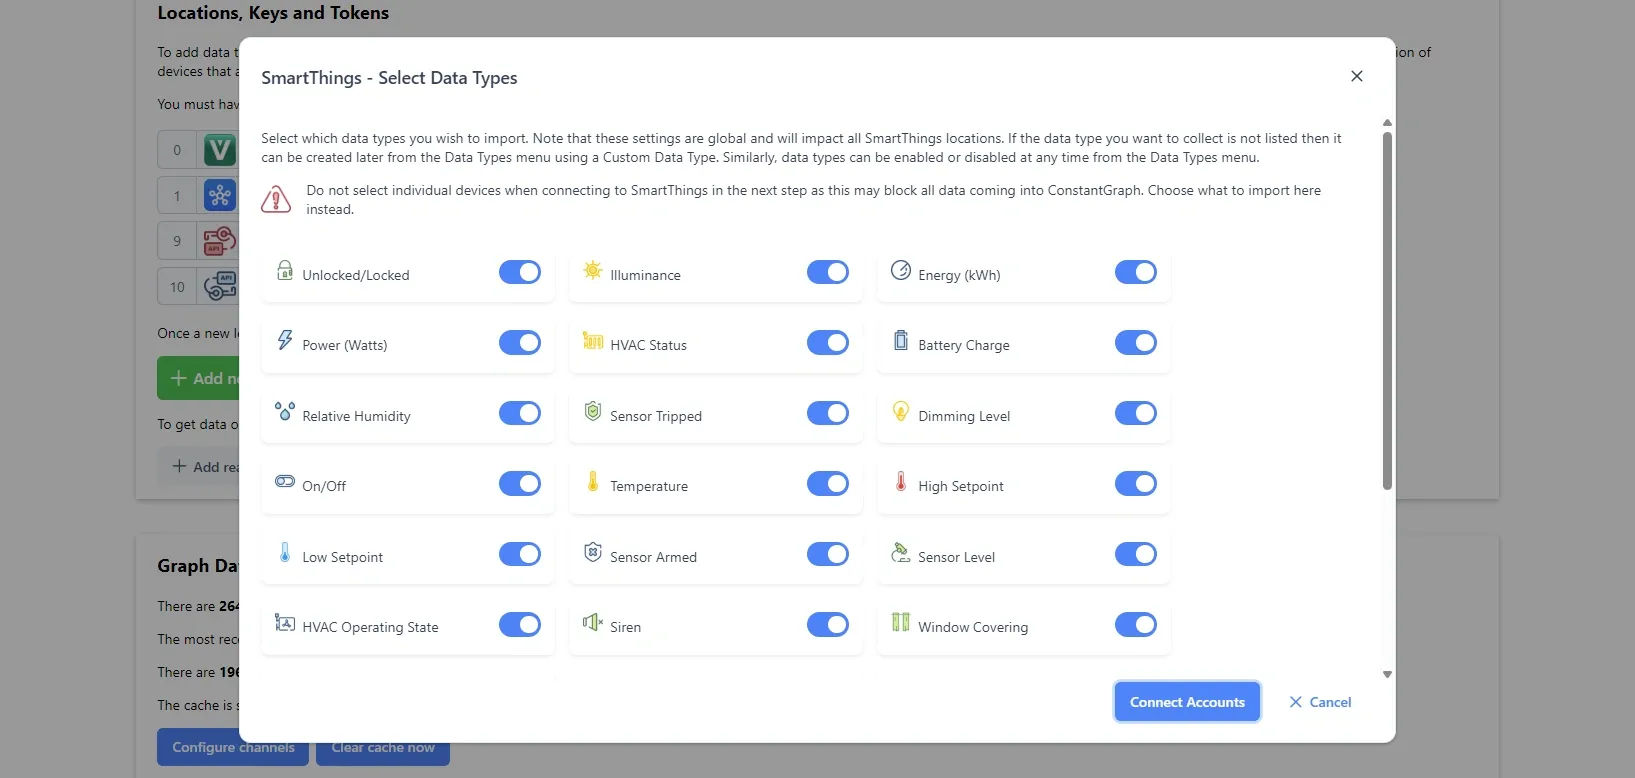Disable the Sensor Tripped toggle
Viewport: 1635px width, 778px height.
tap(828, 413)
